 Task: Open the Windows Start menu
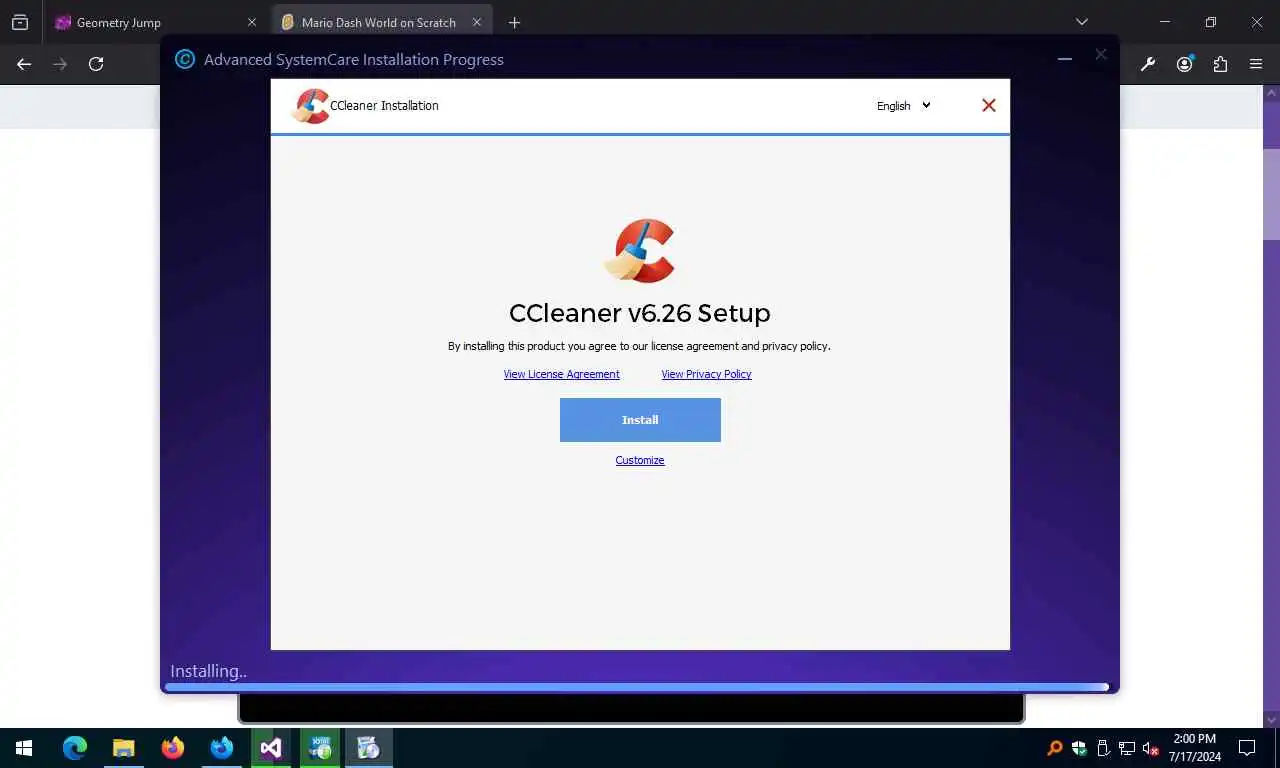(24, 748)
